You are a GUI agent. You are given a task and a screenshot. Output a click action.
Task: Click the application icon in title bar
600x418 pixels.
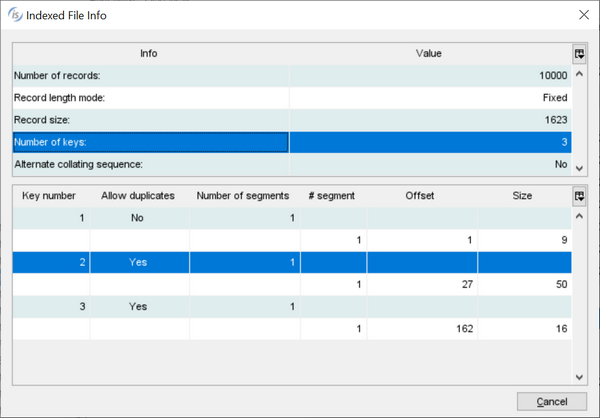14,15
